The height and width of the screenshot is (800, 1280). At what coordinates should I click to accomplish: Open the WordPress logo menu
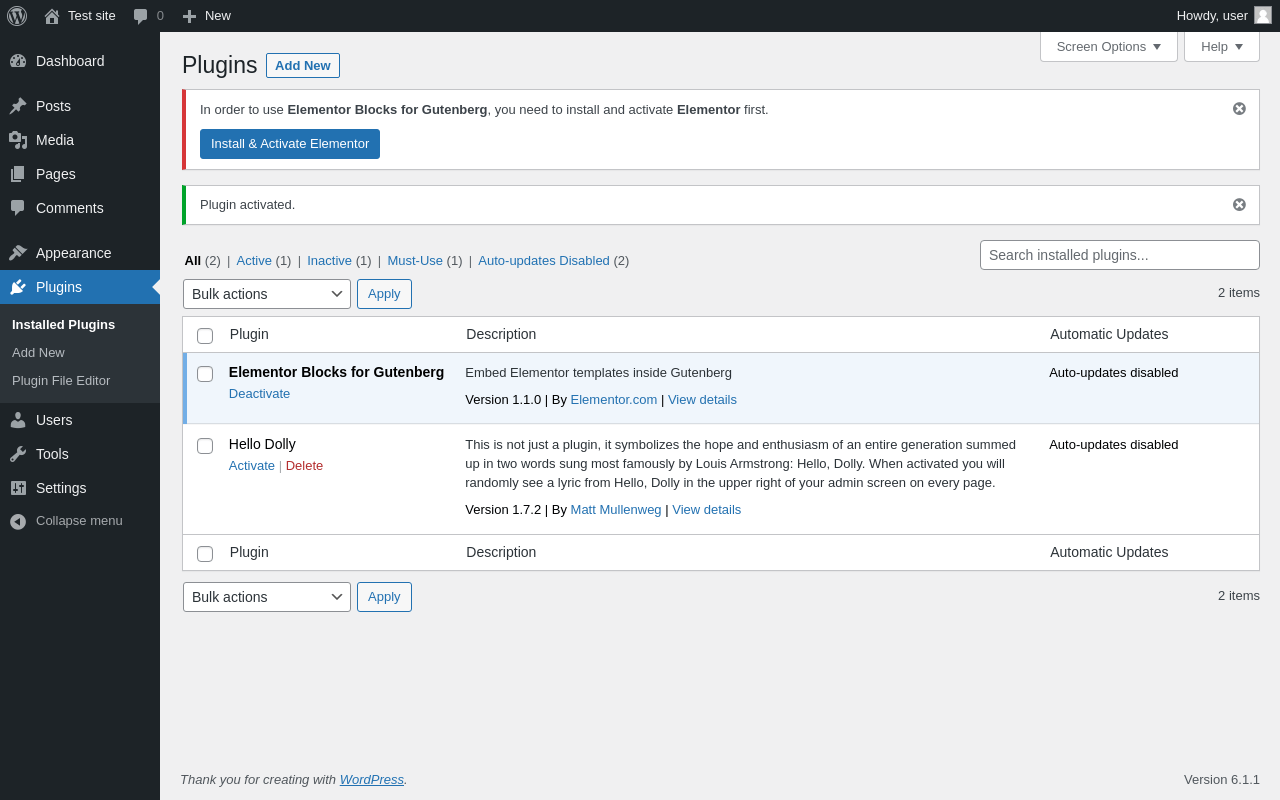pos(17,16)
